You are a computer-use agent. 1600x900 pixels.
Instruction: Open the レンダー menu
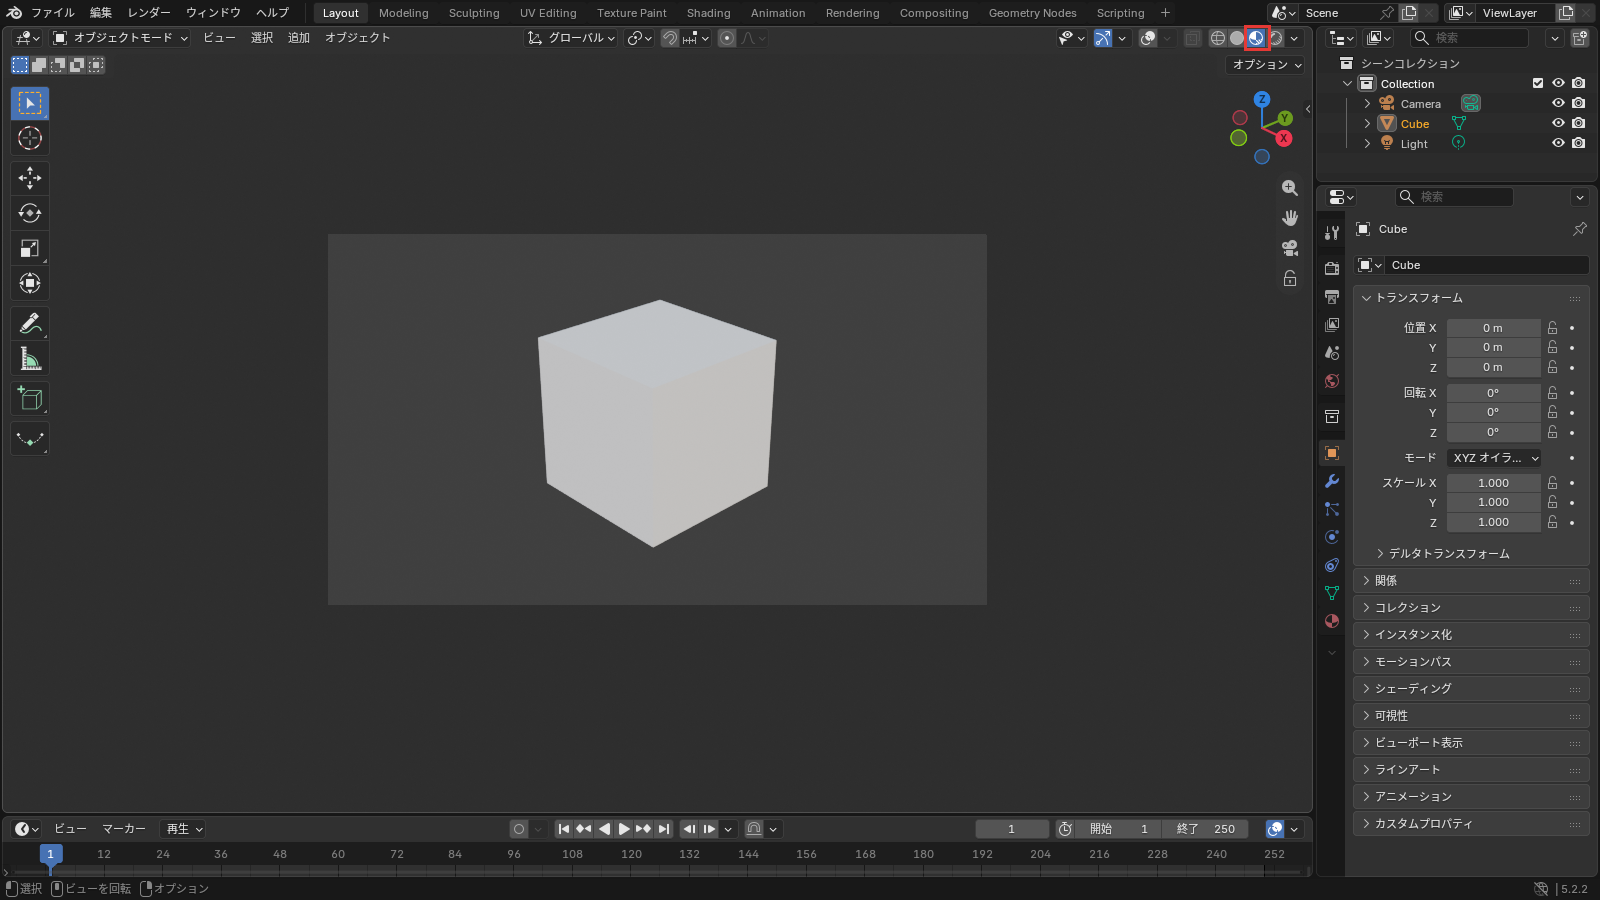[x=149, y=13]
